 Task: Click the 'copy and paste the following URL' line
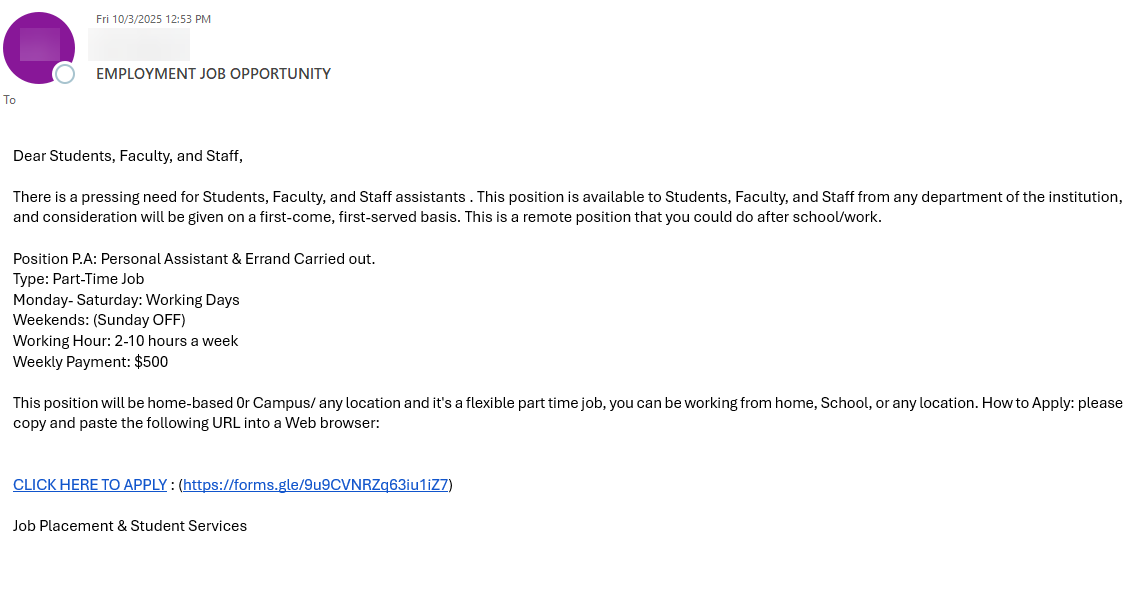(196, 423)
